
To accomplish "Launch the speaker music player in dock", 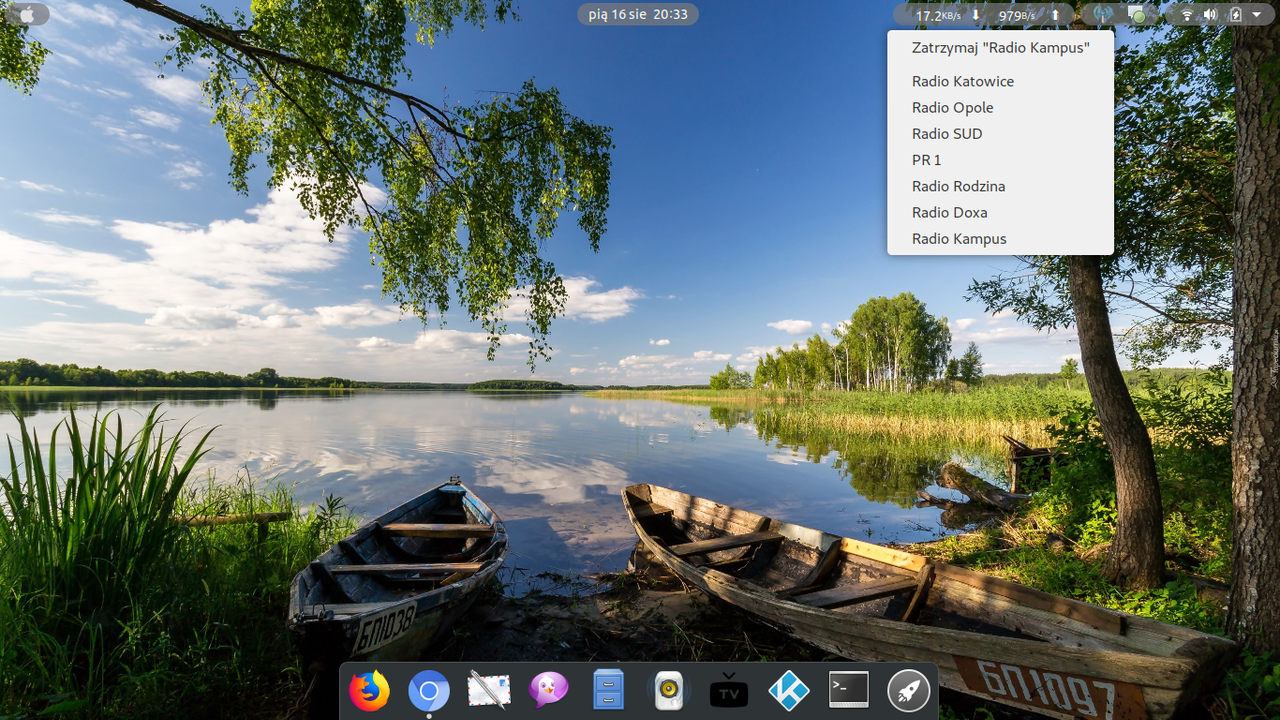I will (669, 690).
